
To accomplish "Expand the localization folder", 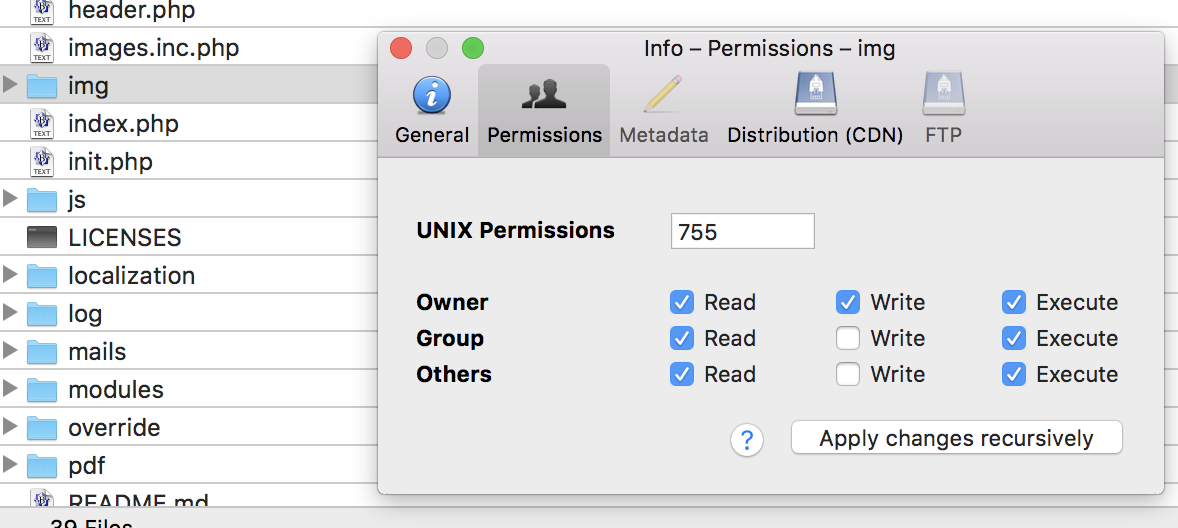I will [11, 275].
